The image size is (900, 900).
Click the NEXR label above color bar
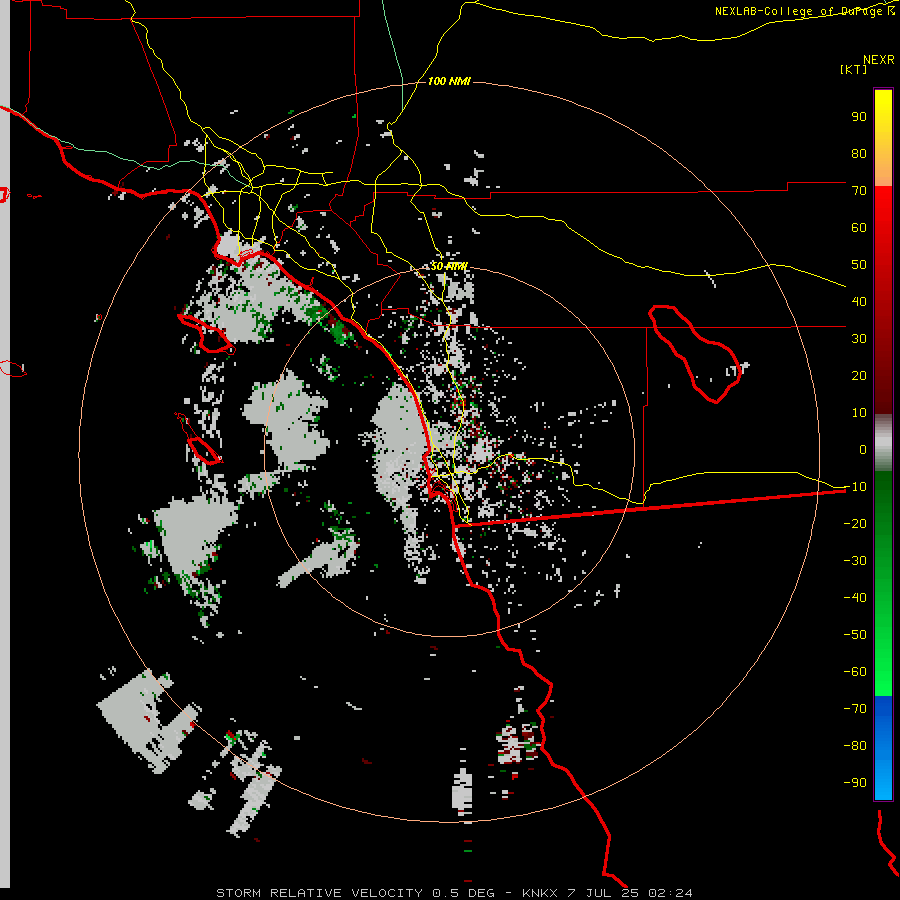click(878, 59)
